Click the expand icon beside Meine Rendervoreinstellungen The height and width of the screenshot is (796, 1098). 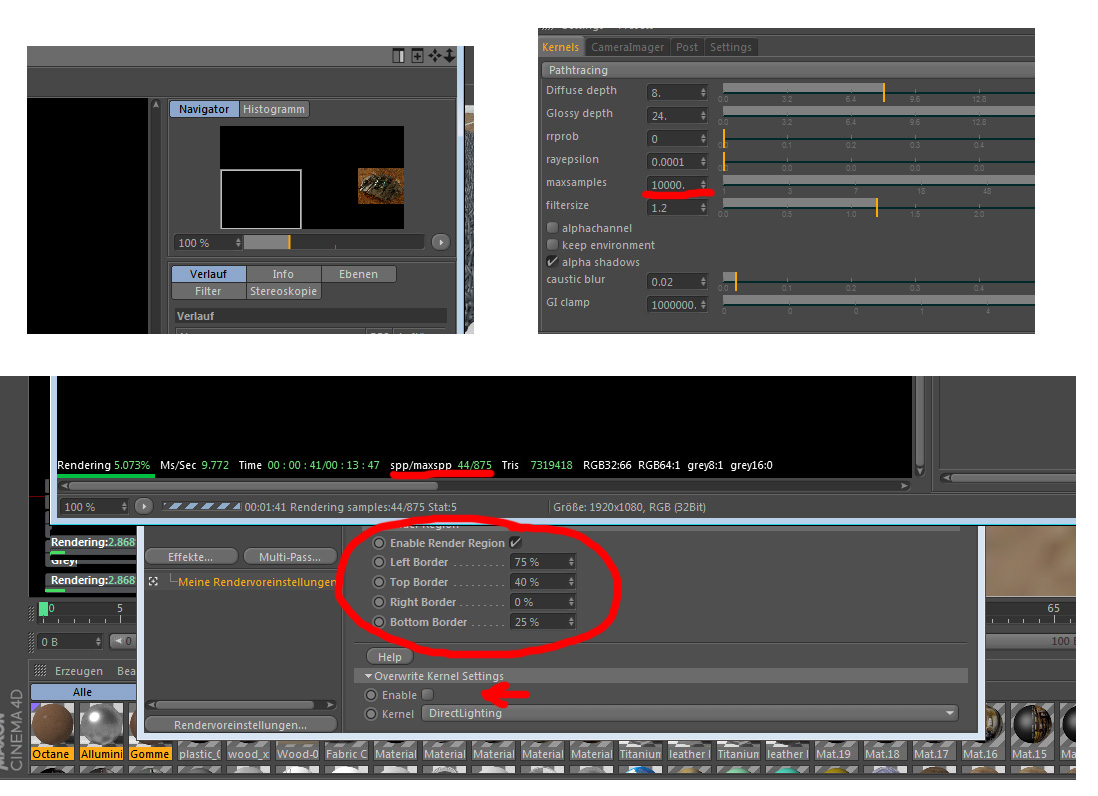(x=153, y=581)
